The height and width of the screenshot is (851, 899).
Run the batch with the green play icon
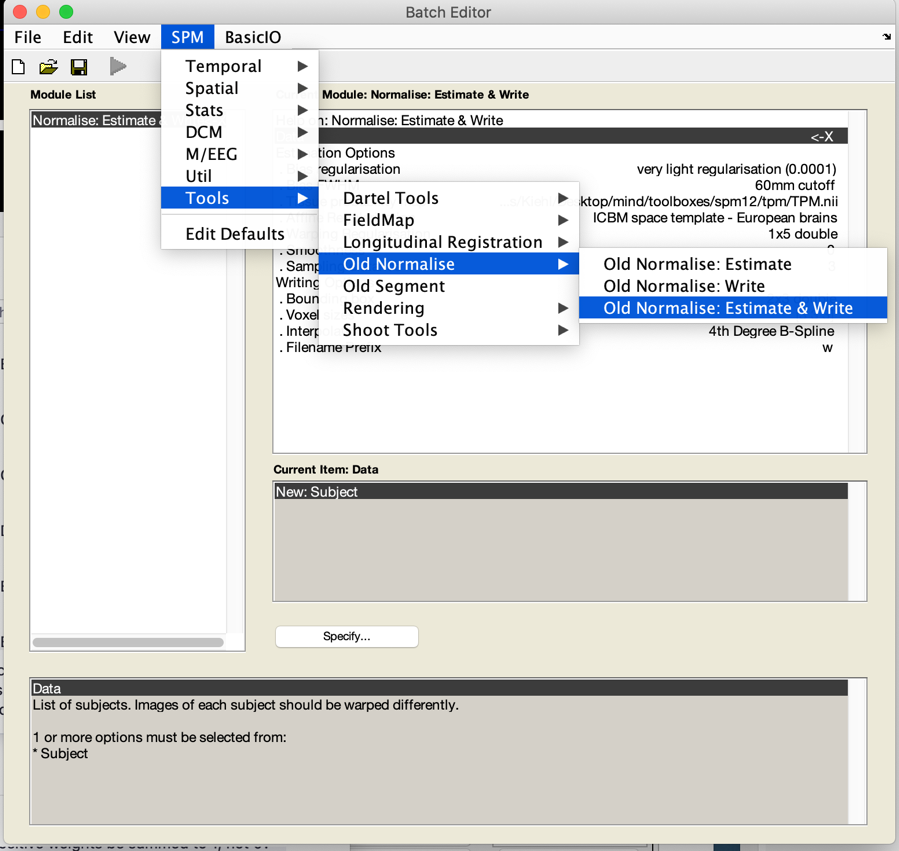tap(118, 67)
